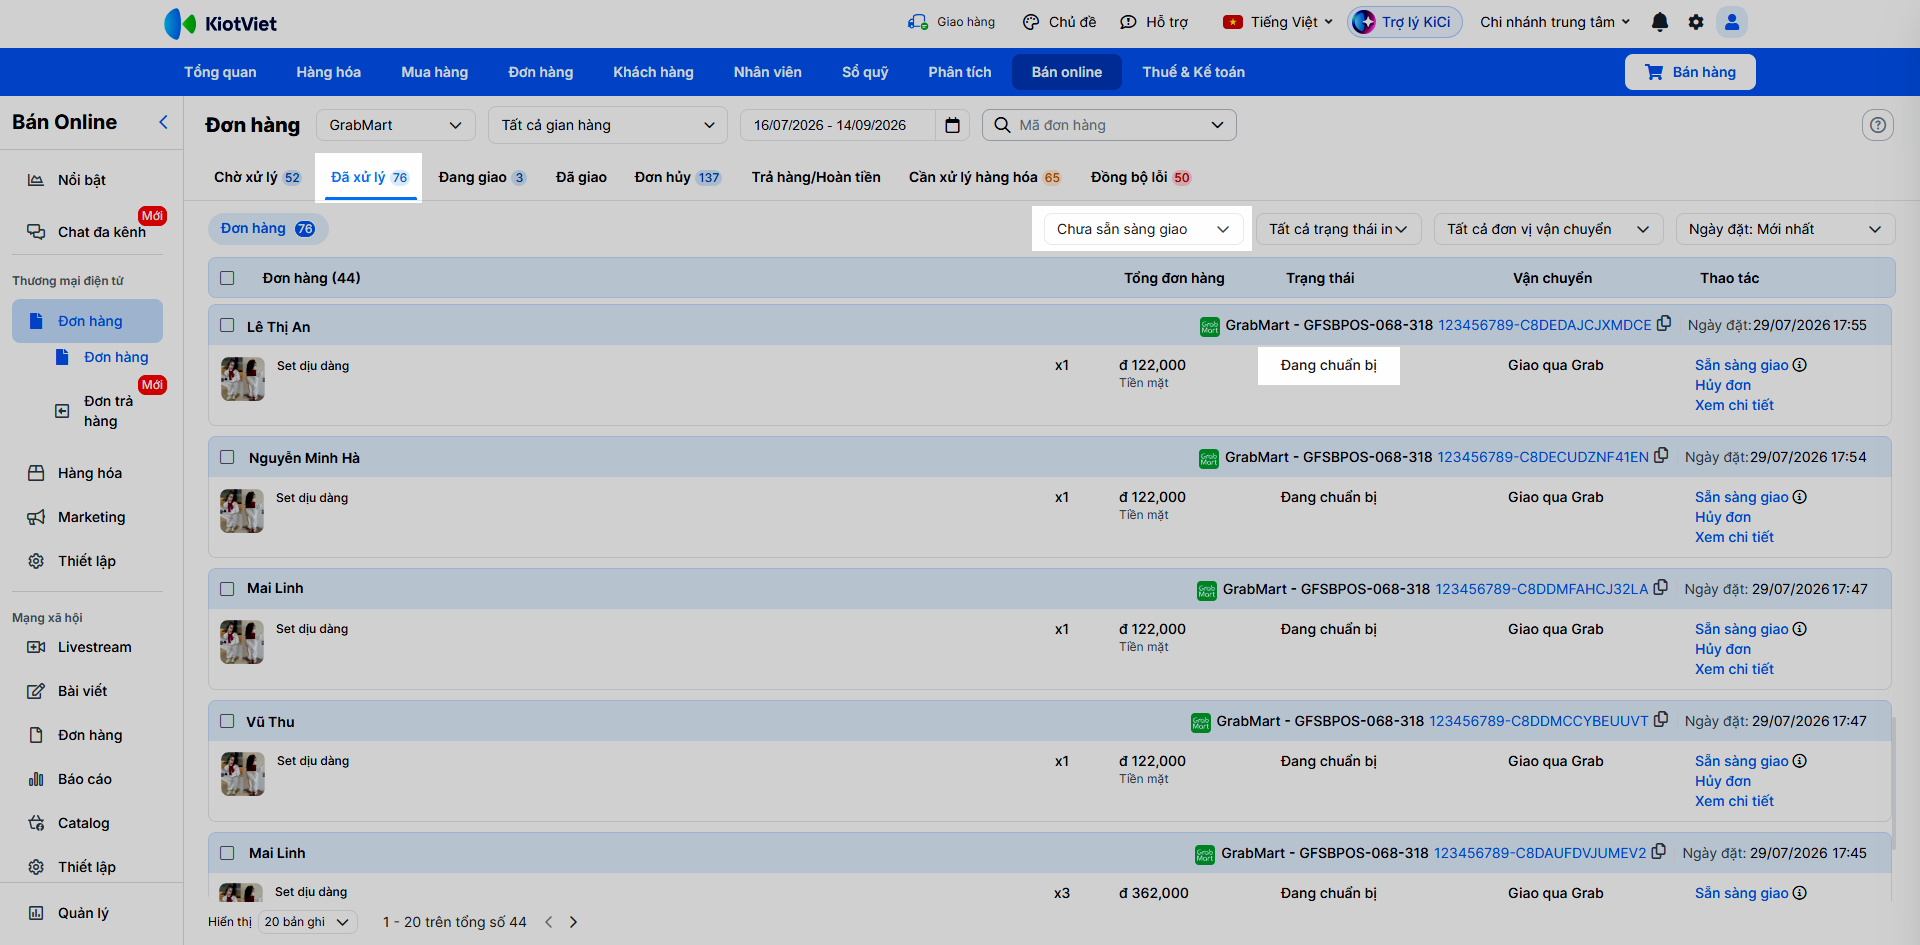The width and height of the screenshot is (1920, 945).
Task: Open the Hàng hóa menu in navbar
Action: pyautogui.click(x=328, y=72)
